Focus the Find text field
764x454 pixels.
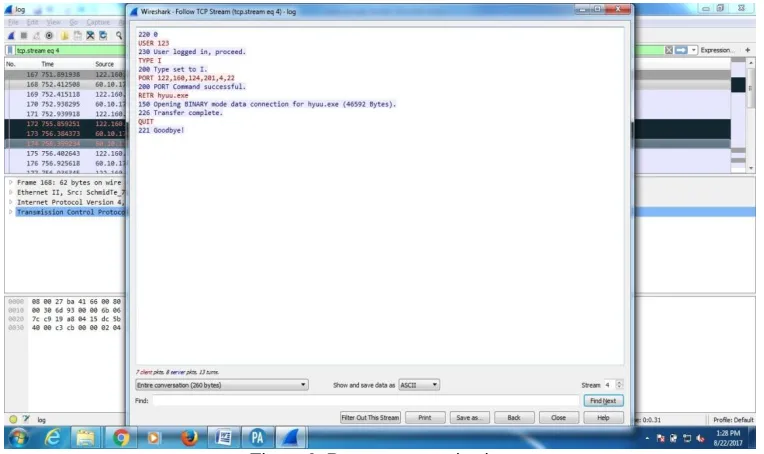(365, 400)
